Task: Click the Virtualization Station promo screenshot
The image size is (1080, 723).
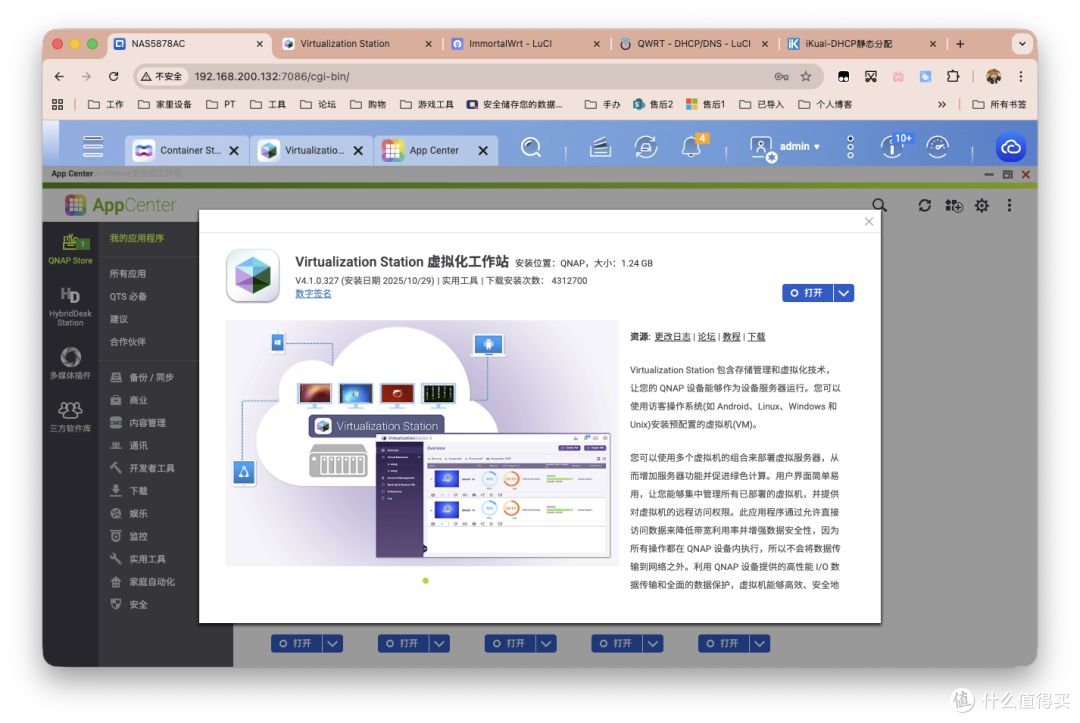Action: pyautogui.click(x=422, y=443)
